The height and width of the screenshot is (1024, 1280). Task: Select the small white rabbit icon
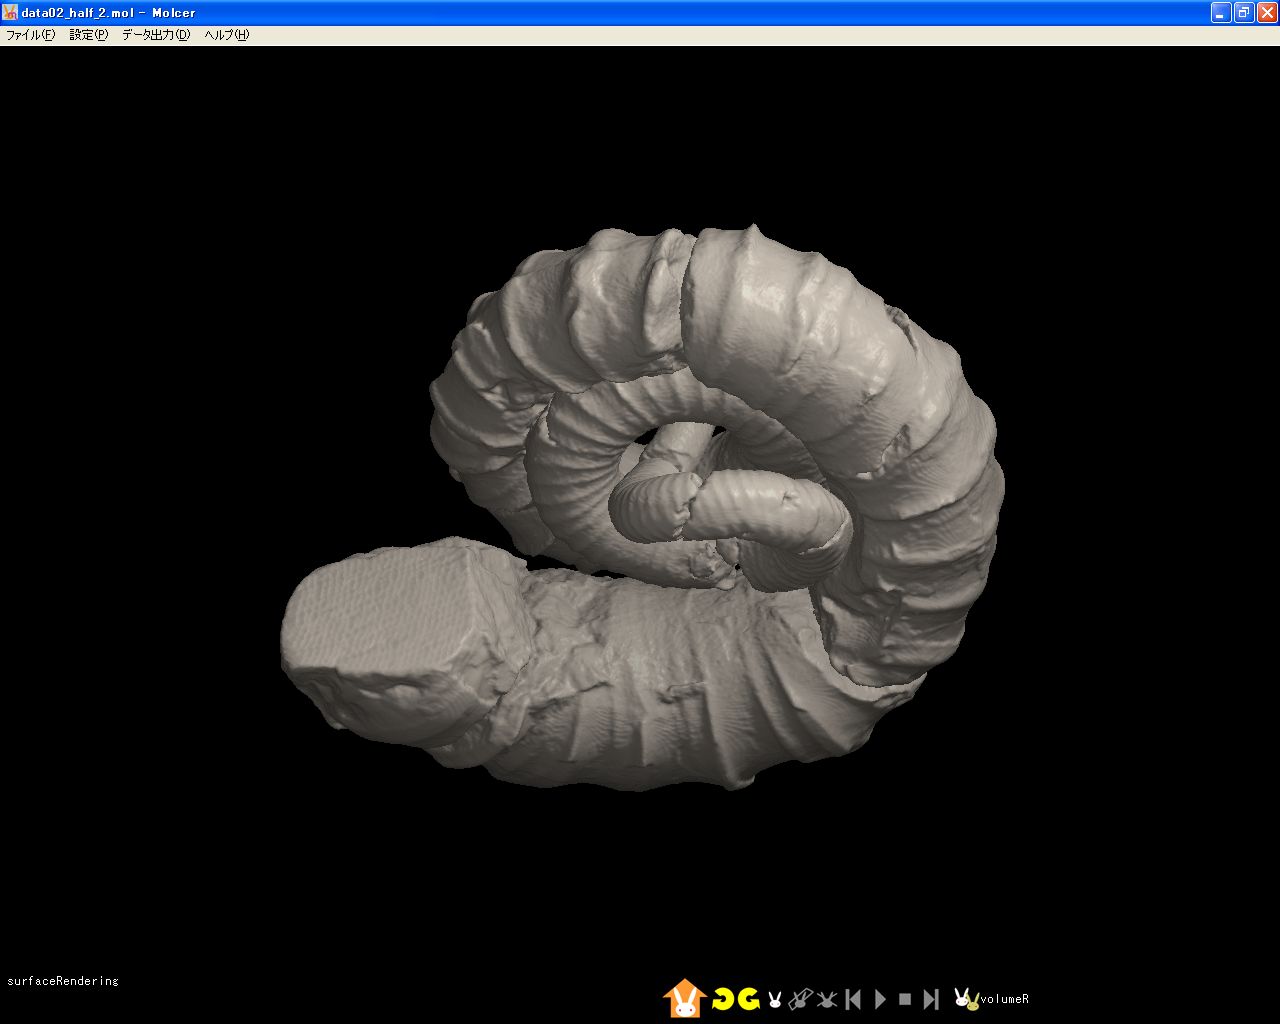[774, 998]
